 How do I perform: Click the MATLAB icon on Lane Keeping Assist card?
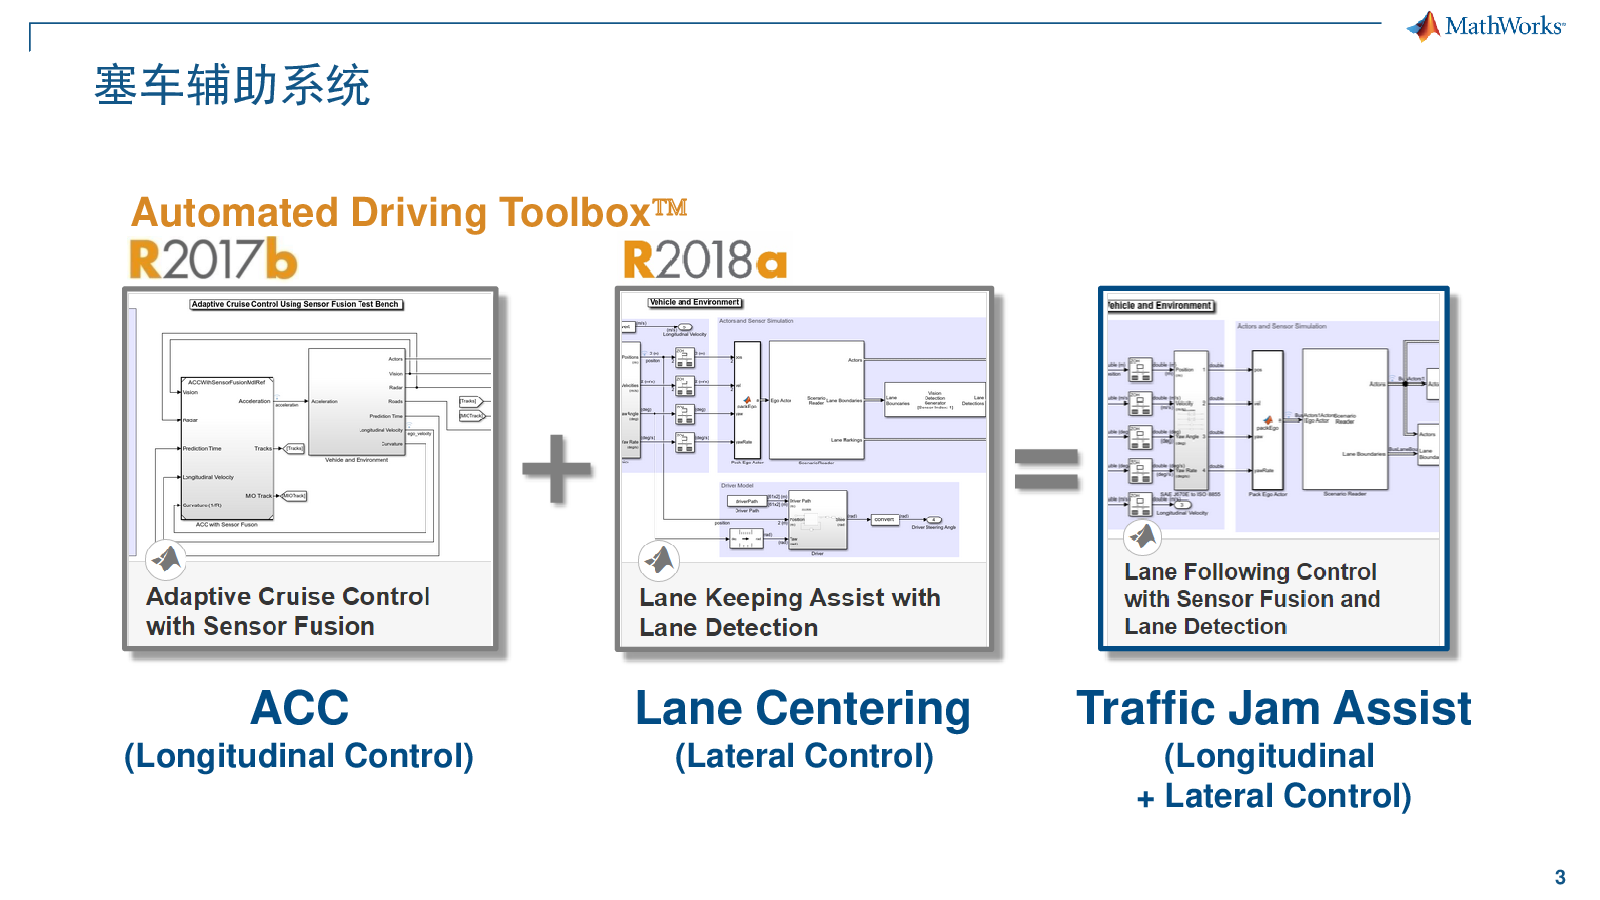659,560
